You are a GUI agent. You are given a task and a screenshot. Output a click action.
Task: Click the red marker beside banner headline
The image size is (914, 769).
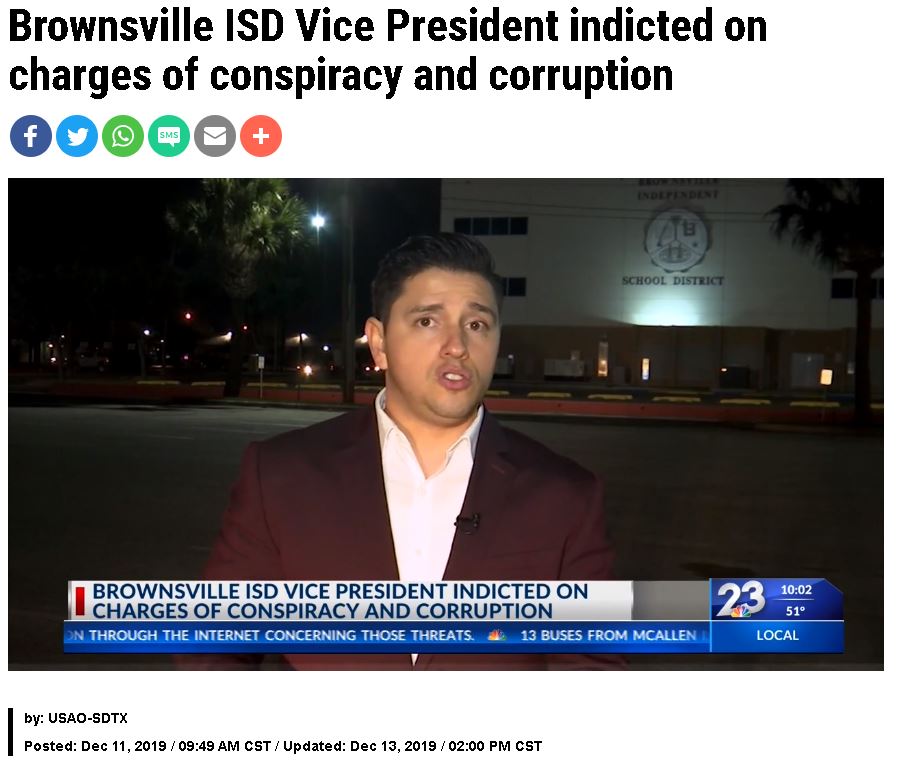(x=80, y=601)
